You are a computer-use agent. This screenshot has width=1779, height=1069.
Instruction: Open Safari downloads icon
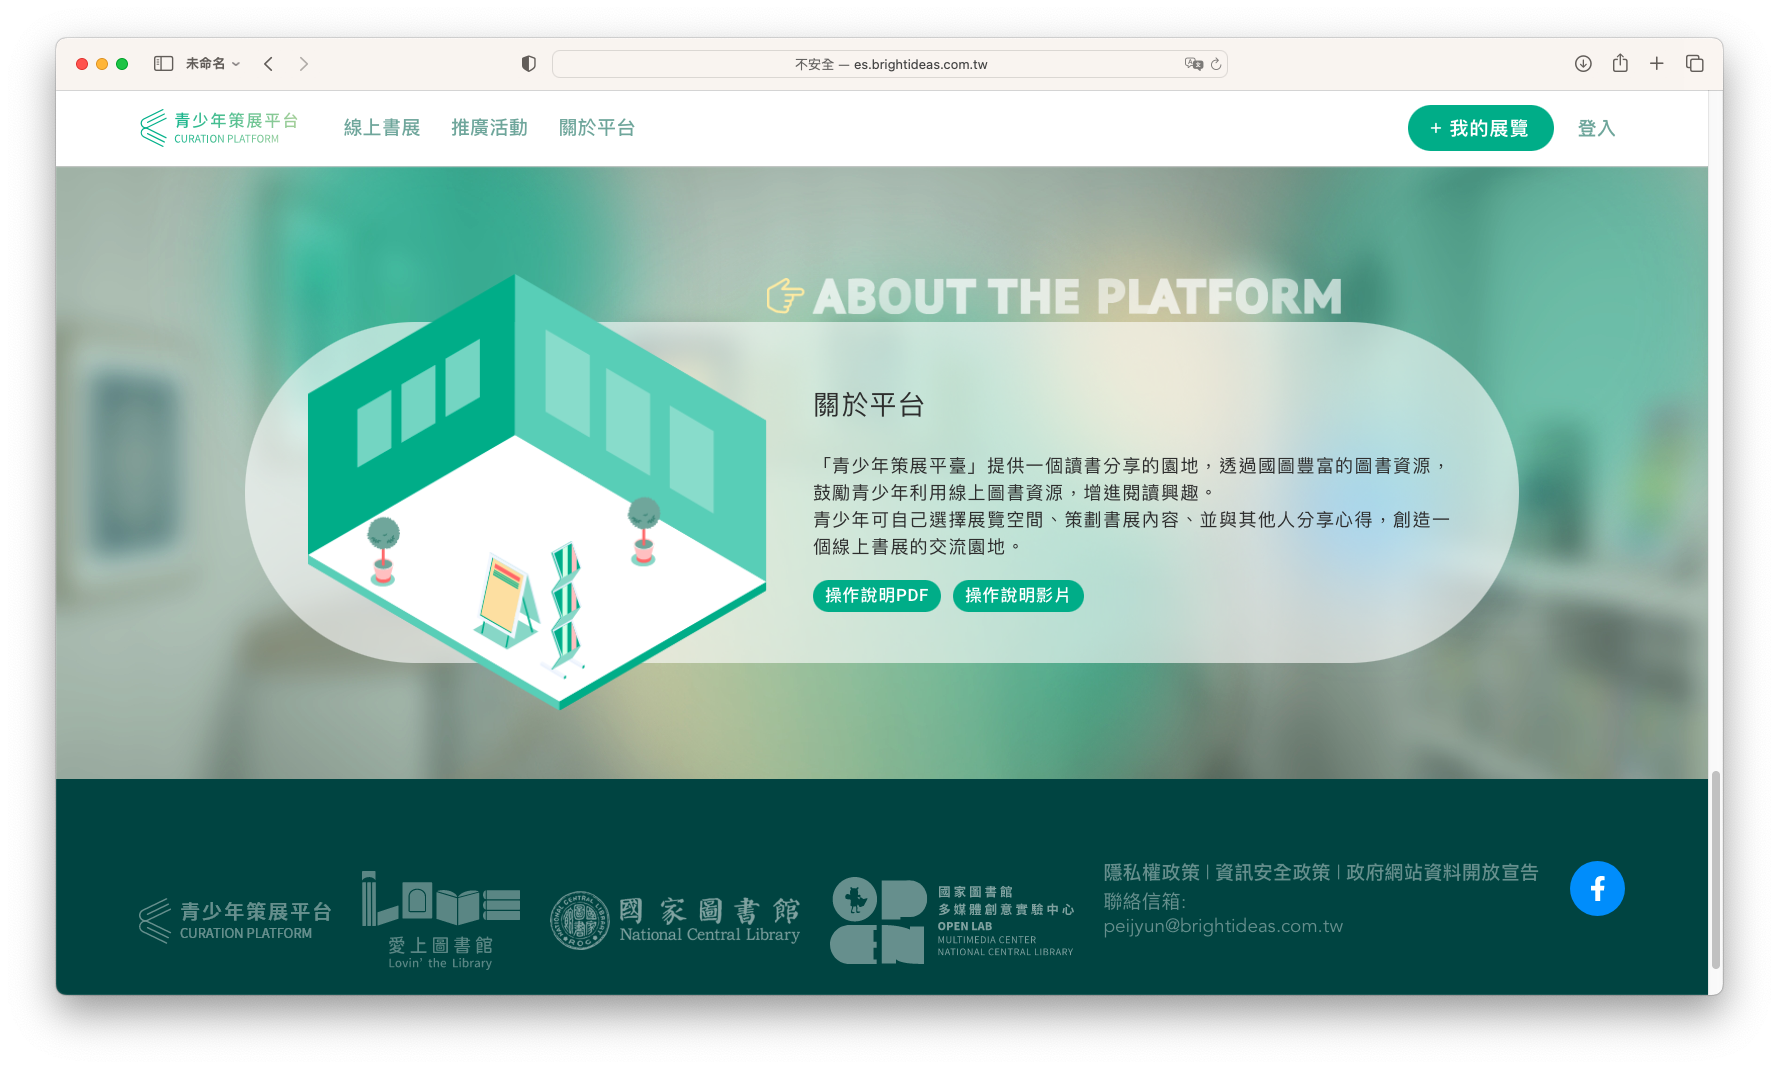click(1582, 64)
